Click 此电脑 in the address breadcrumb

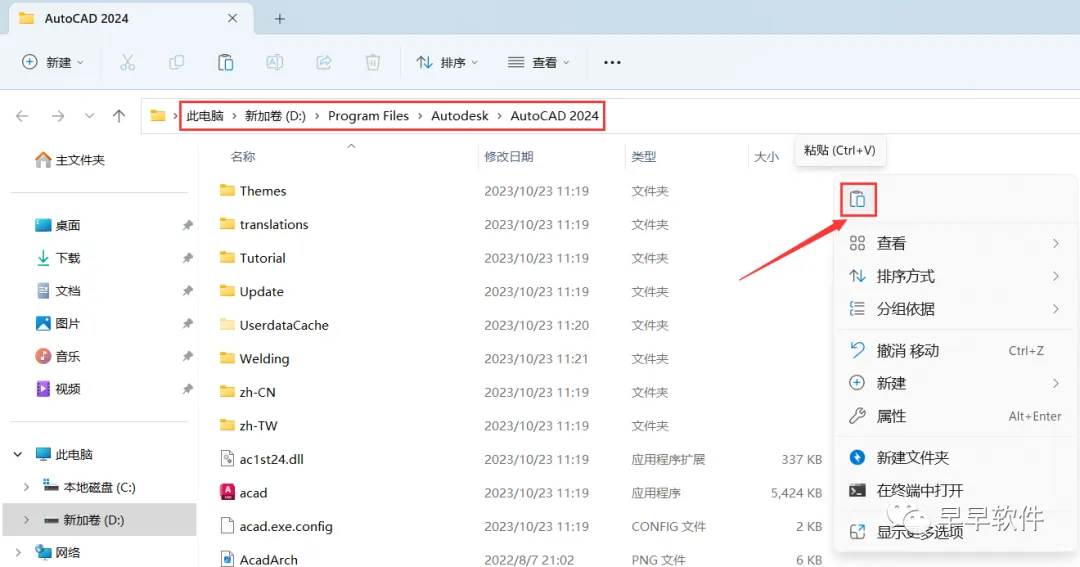pyautogui.click(x=205, y=116)
